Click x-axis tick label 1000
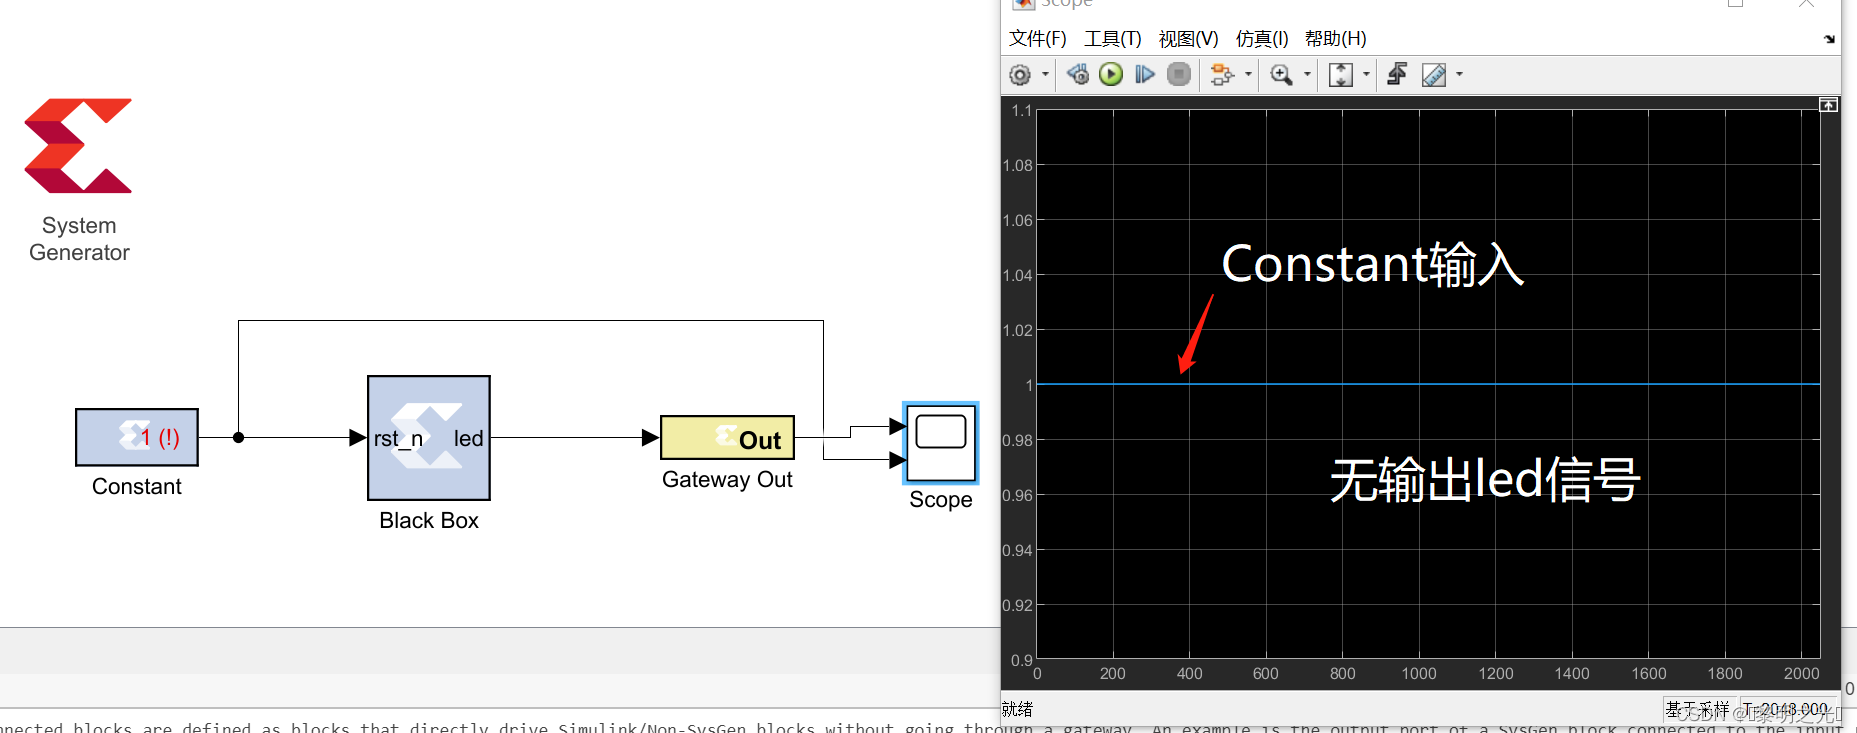1857x733 pixels. [x=1419, y=674]
